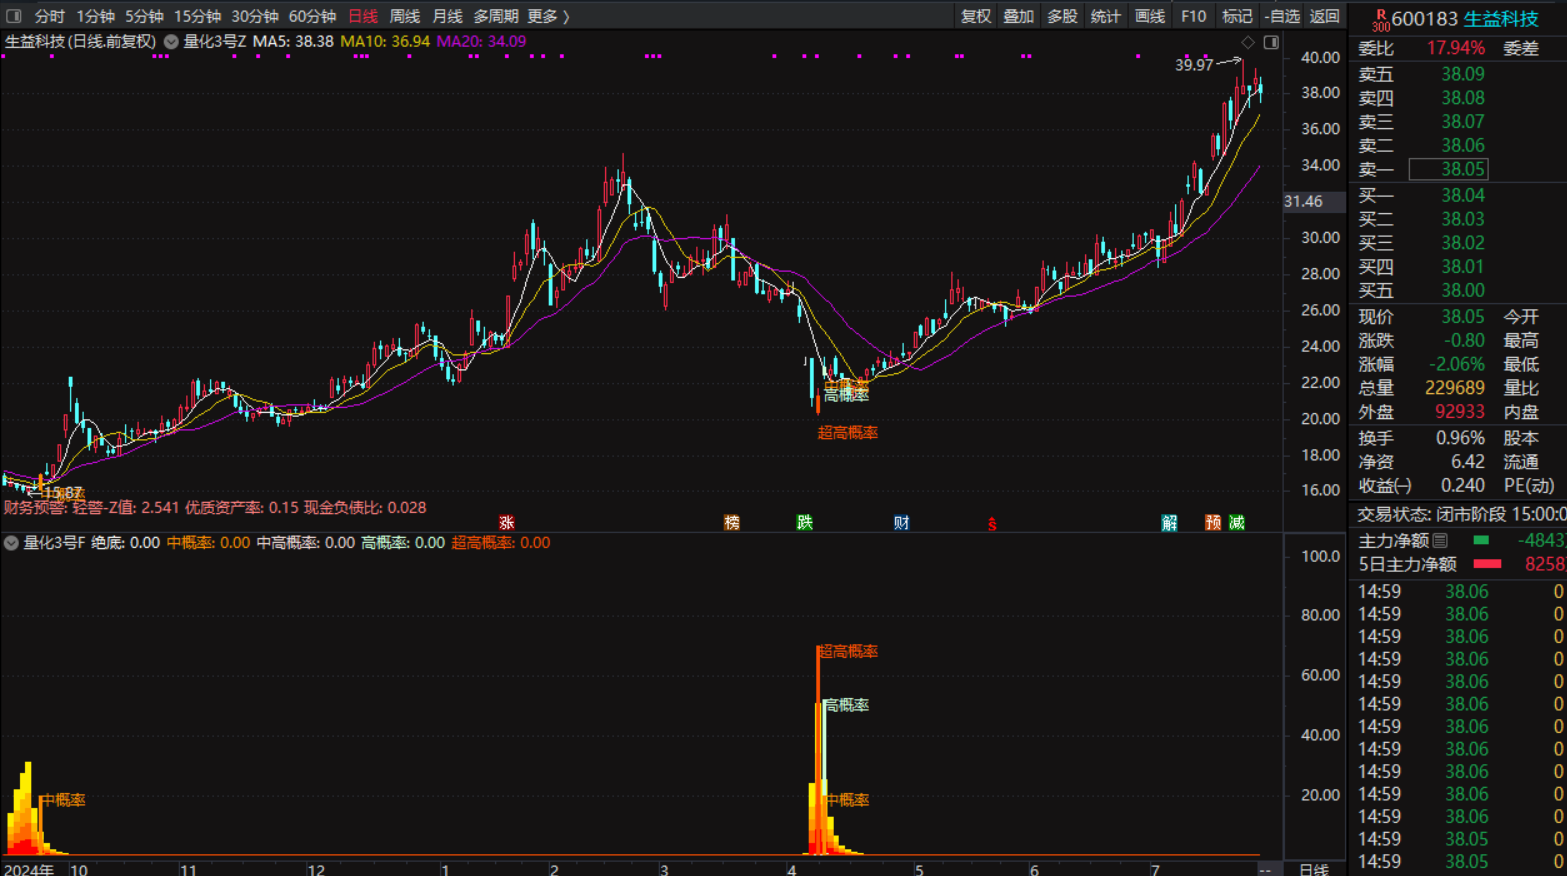The width and height of the screenshot is (1567, 876).
Task: Toggle the right side panel icon in chart
Action: pos(1271,42)
